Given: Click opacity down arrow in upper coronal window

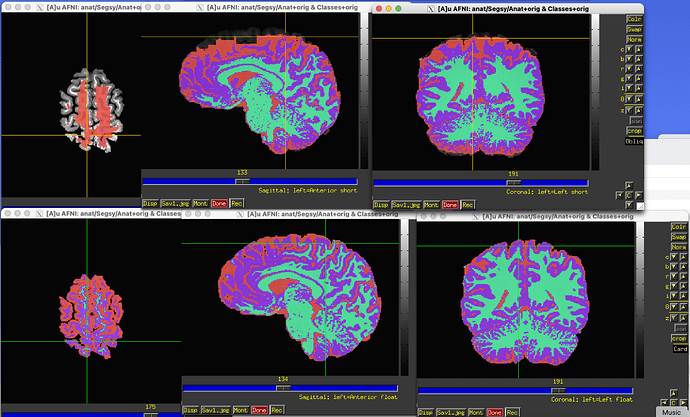Looking at the screenshot, I should 629,99.
